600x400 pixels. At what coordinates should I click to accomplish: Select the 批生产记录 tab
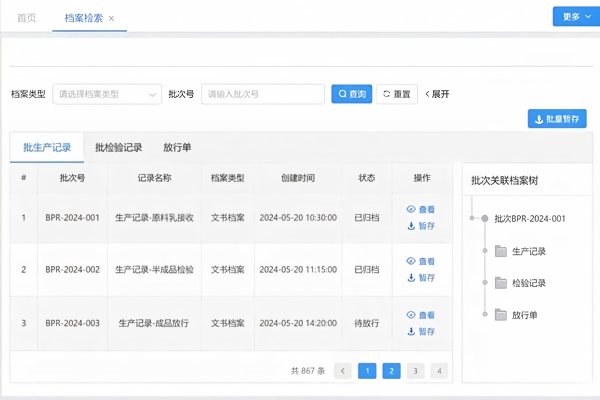pos(47,147)
